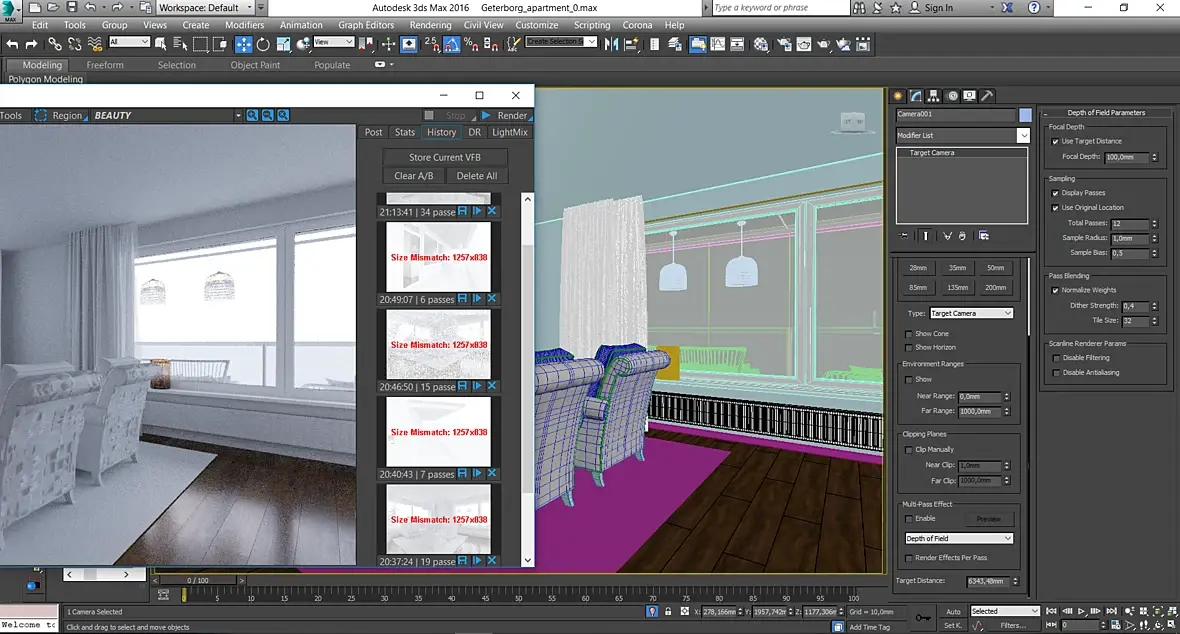
Task: Switch to the LightMix tab
Action: click(x=510, y=132)
